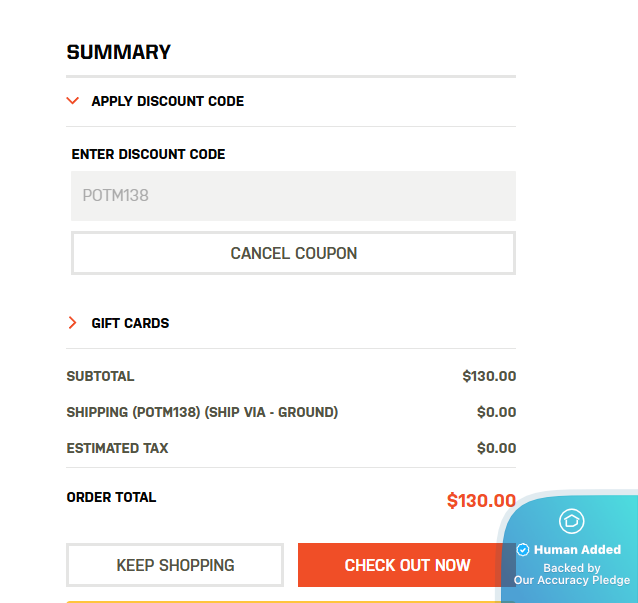Click the Human Added checkmark icon
The width and height of the screenshot is (638, 603).
click(x=523, y=550)
